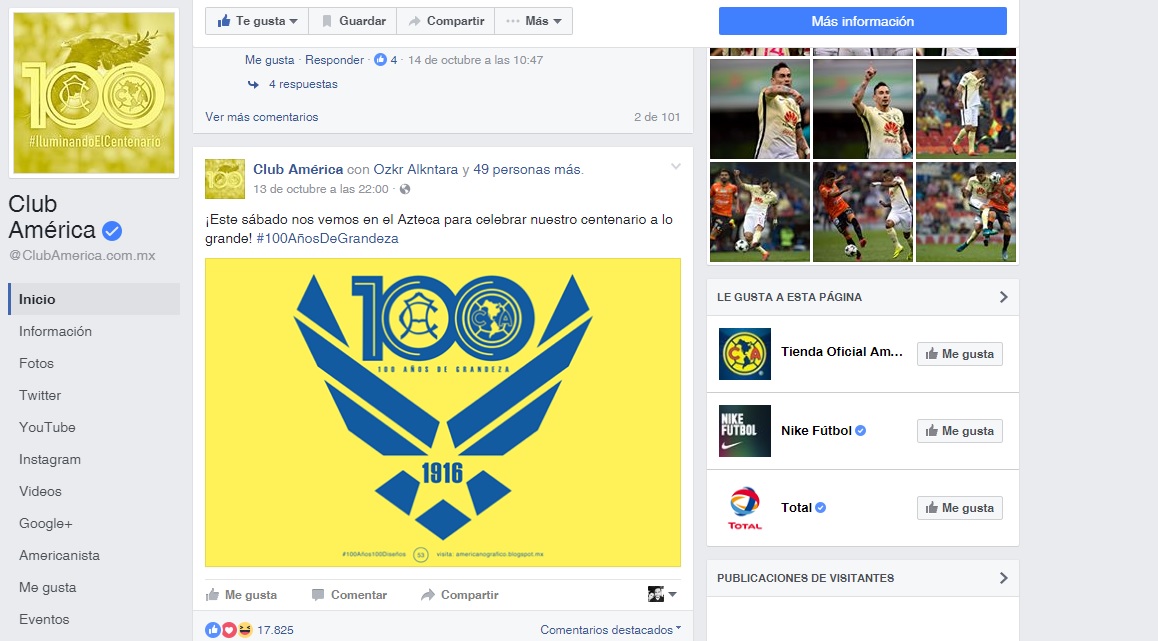The image size is (1158, 641).
Task: Click the Más información button
Action: point(863,21)
